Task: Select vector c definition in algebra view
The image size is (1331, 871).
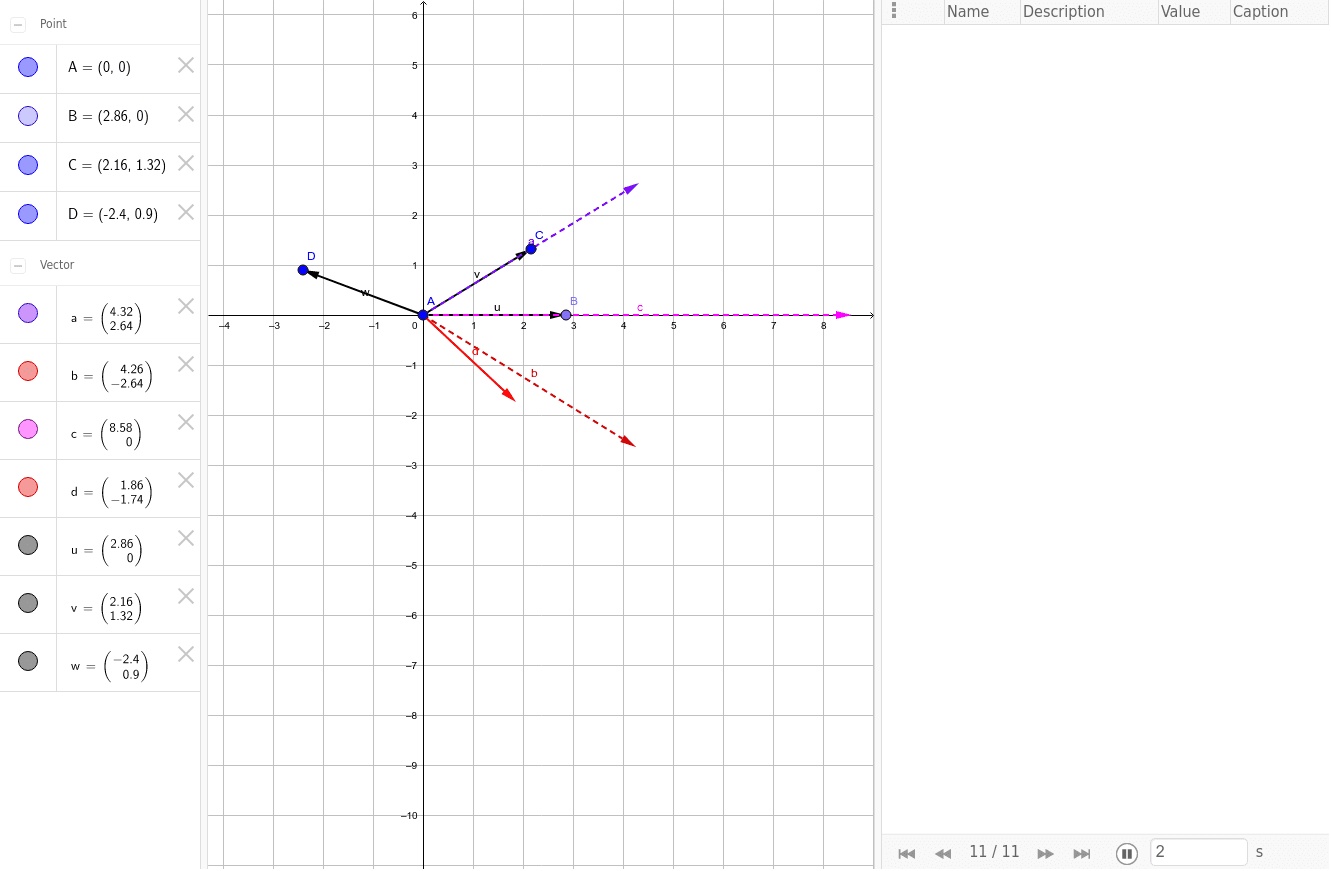Action: point(106,435)
